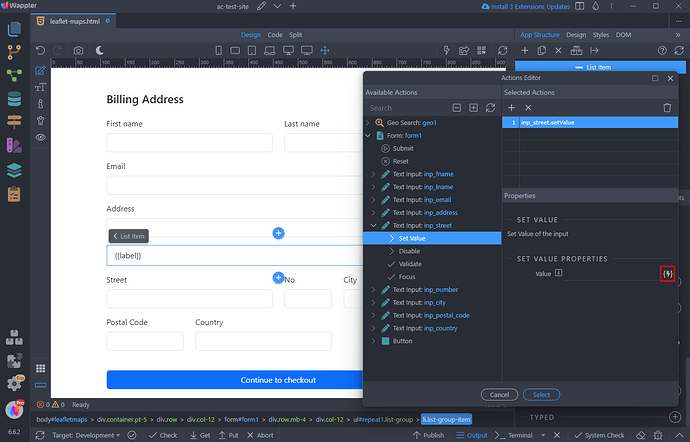Expand Text Input inp_email node
Viewport: 690px width, 442px height.
(373, 200)
